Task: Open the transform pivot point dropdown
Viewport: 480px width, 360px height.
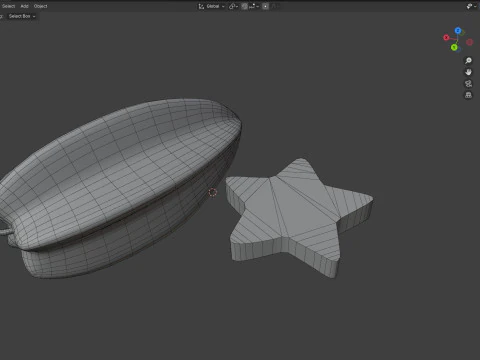Action: pyautogui.click(x=233, y=6)
